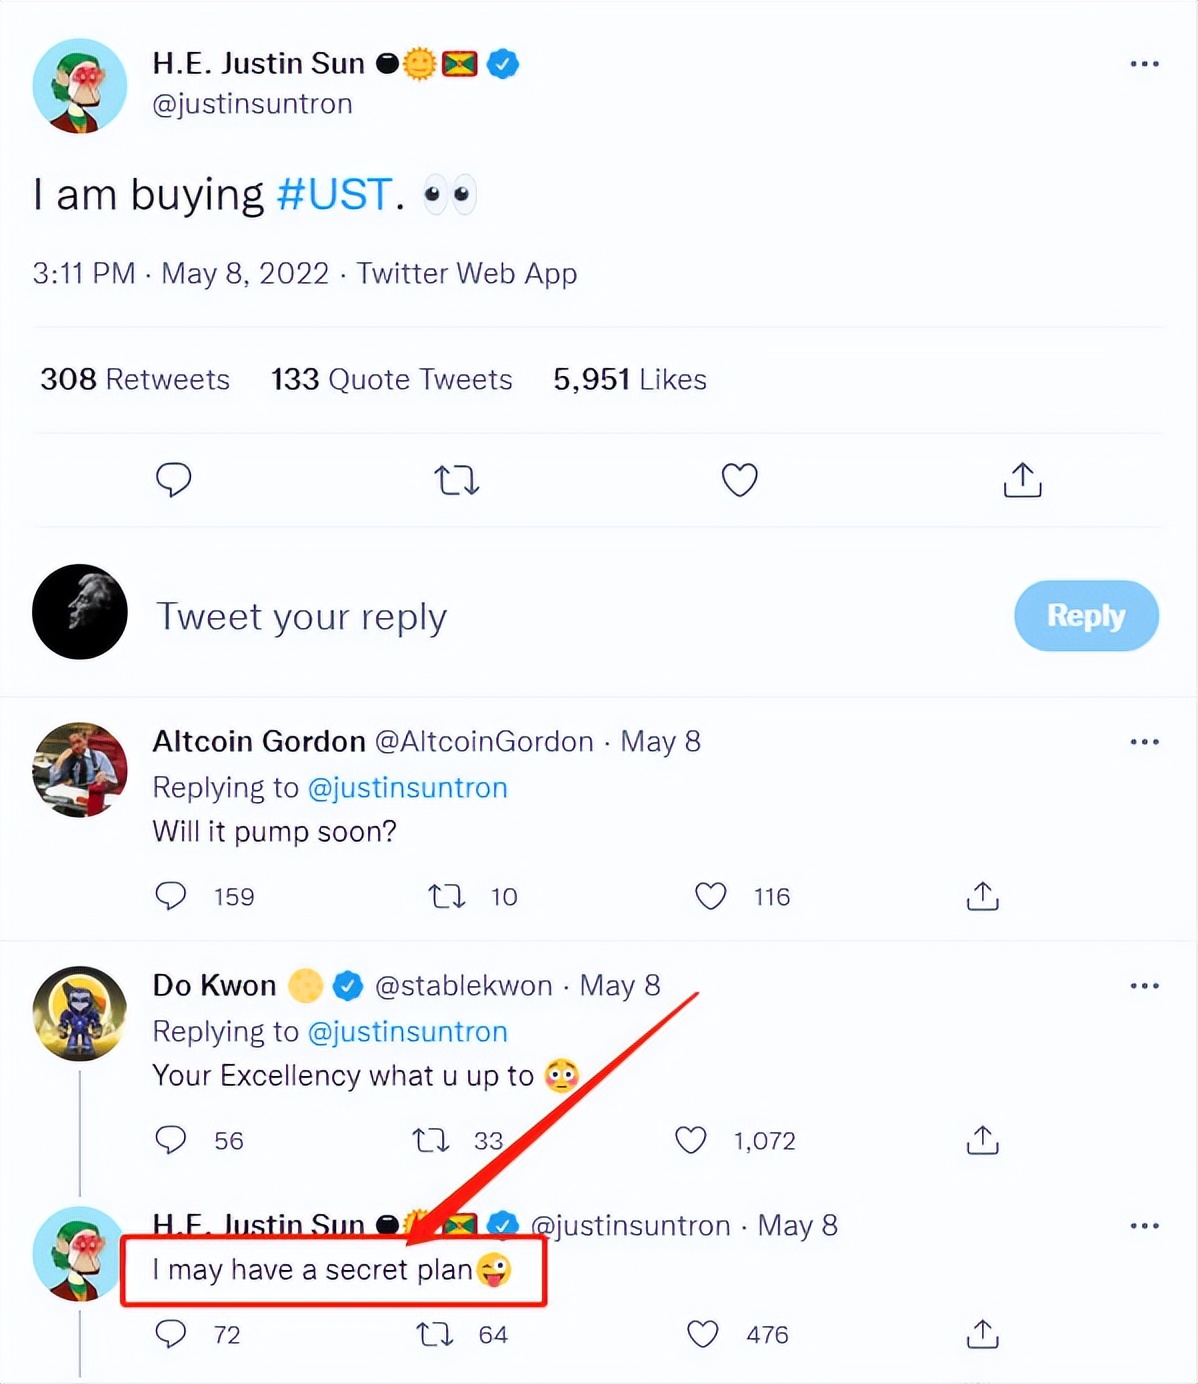This screenshot has width=1198, height=1384.
Task: Open more options on Do Kwon's reply
Action: tap(1144, 986)
